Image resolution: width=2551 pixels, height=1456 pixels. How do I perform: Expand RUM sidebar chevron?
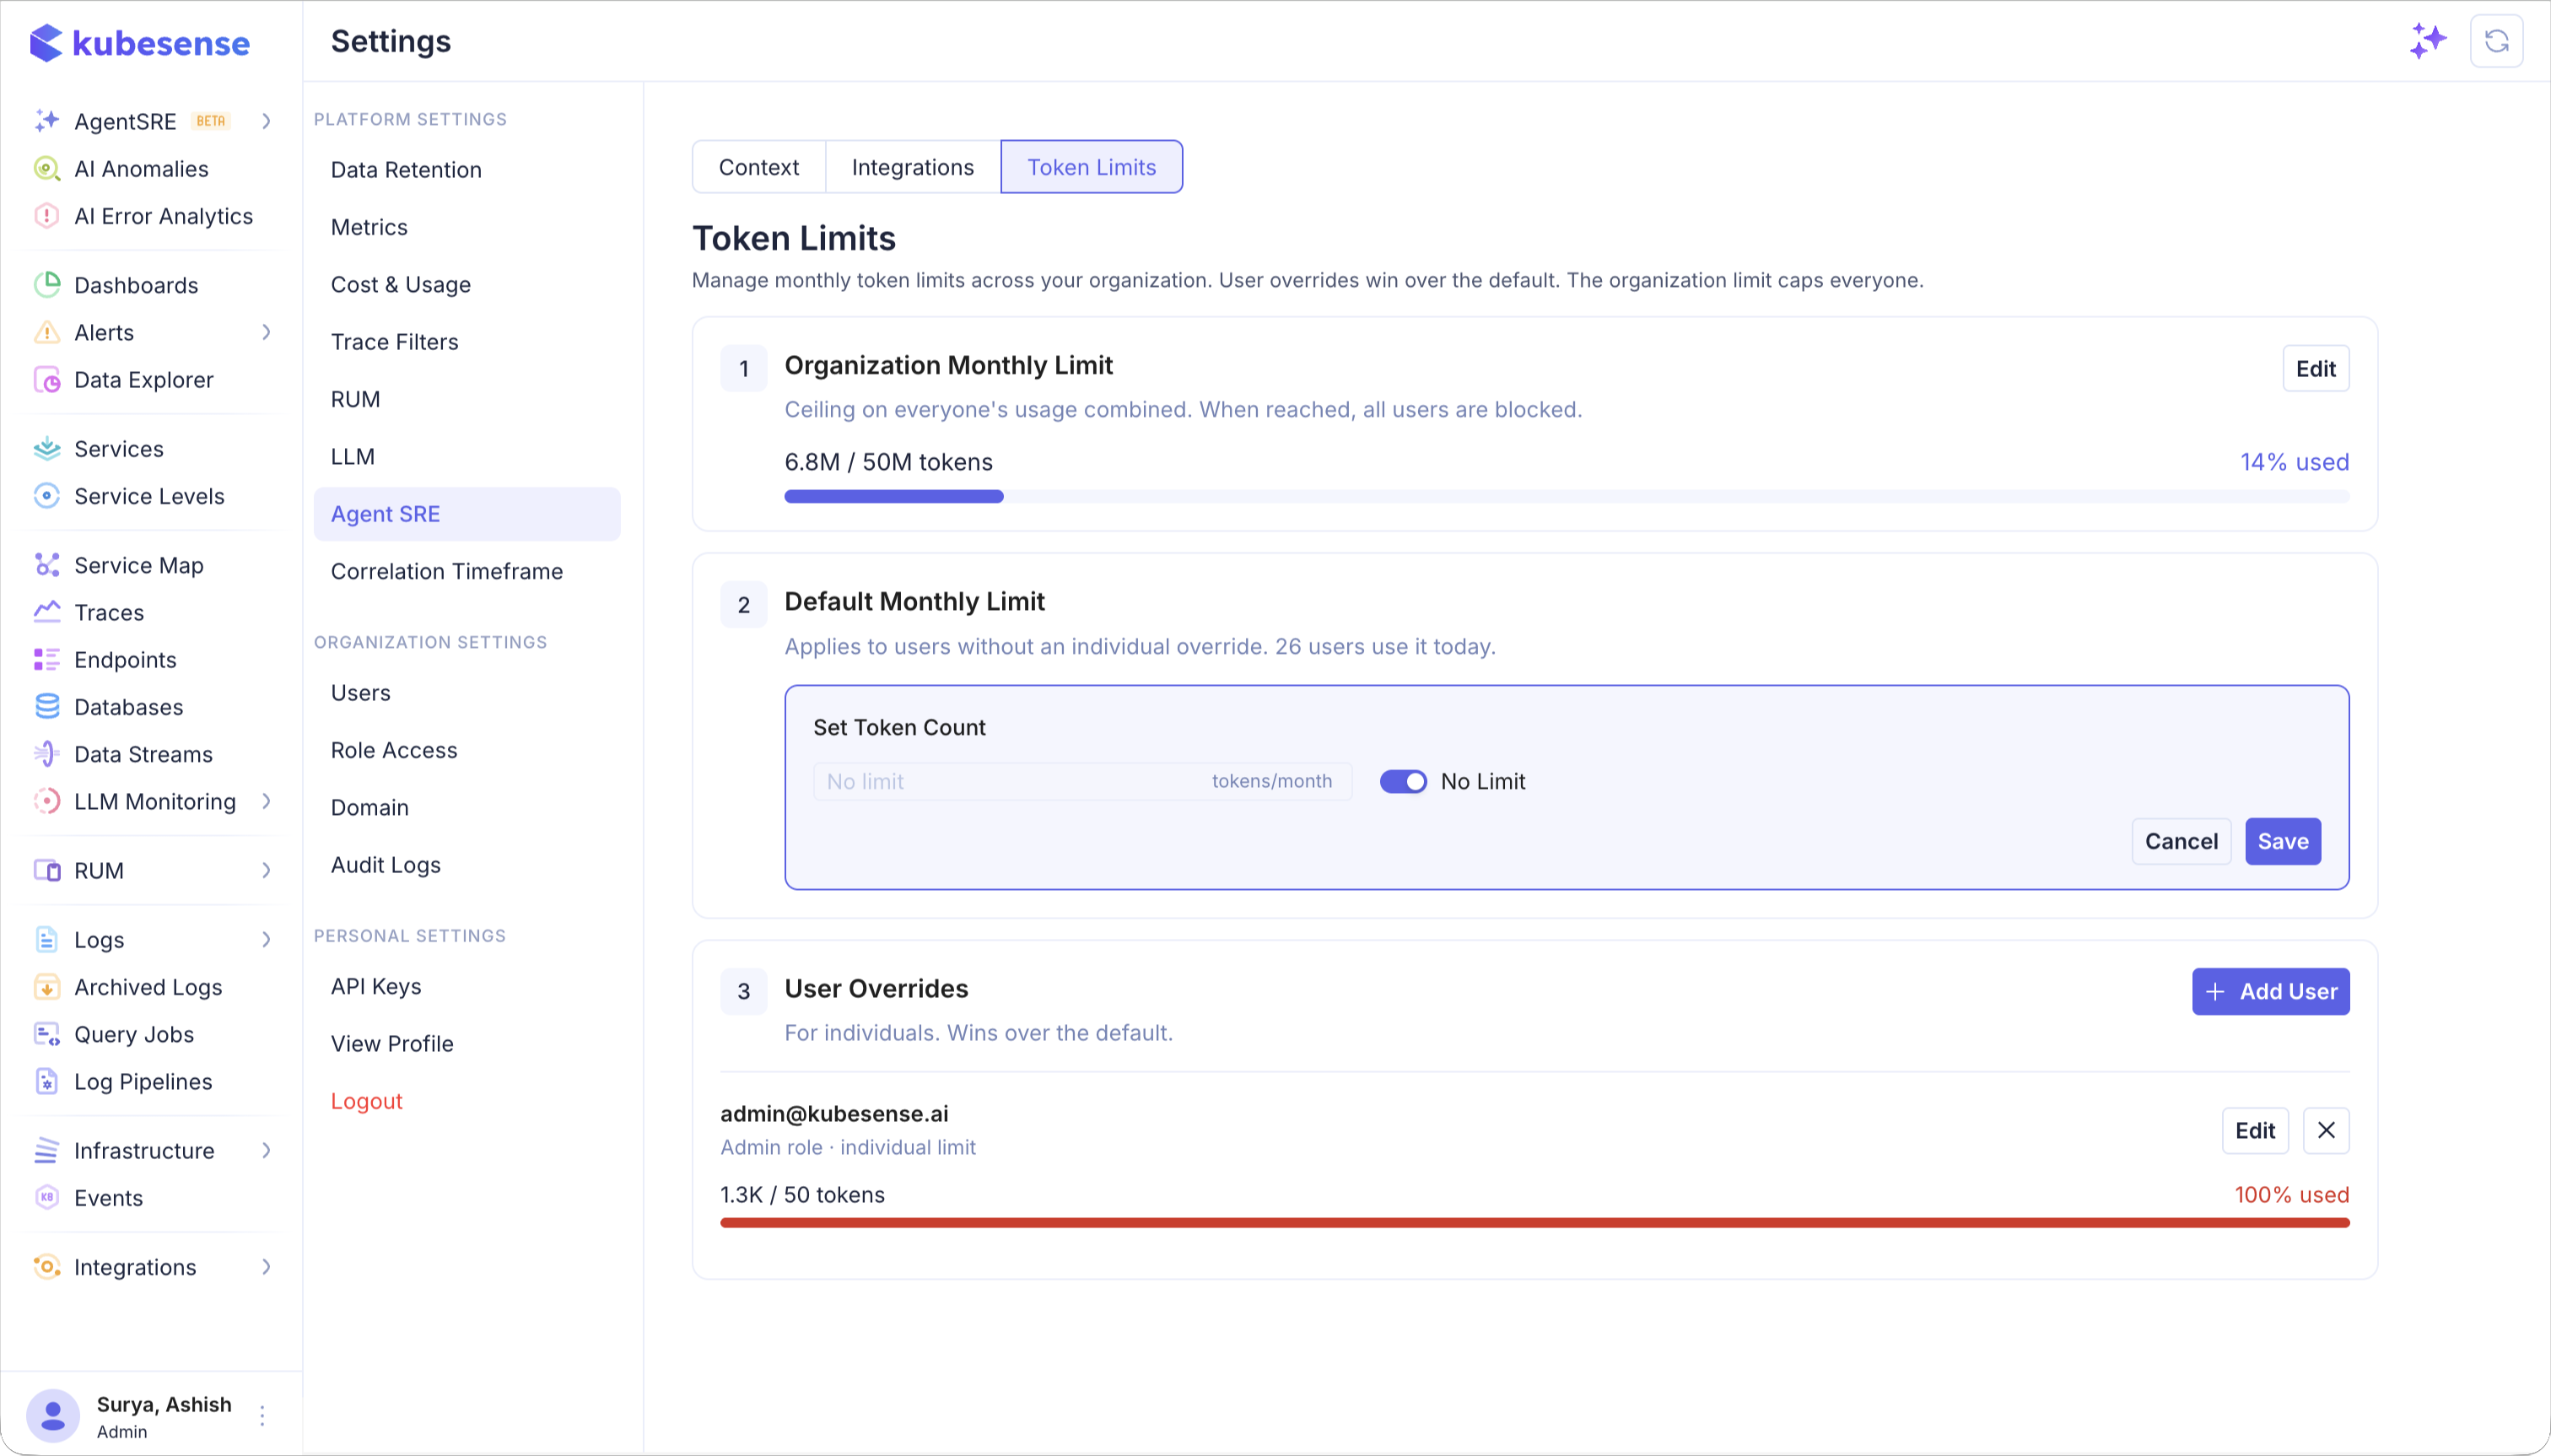click(x=266, y=871)
